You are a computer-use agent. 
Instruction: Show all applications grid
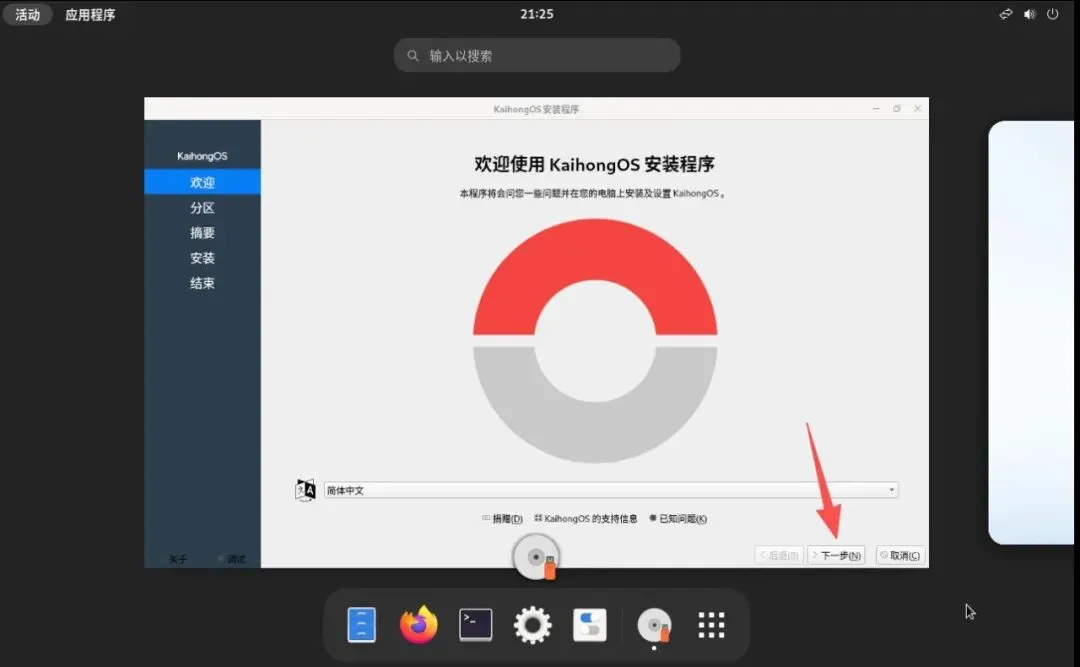tap(712, 625)
